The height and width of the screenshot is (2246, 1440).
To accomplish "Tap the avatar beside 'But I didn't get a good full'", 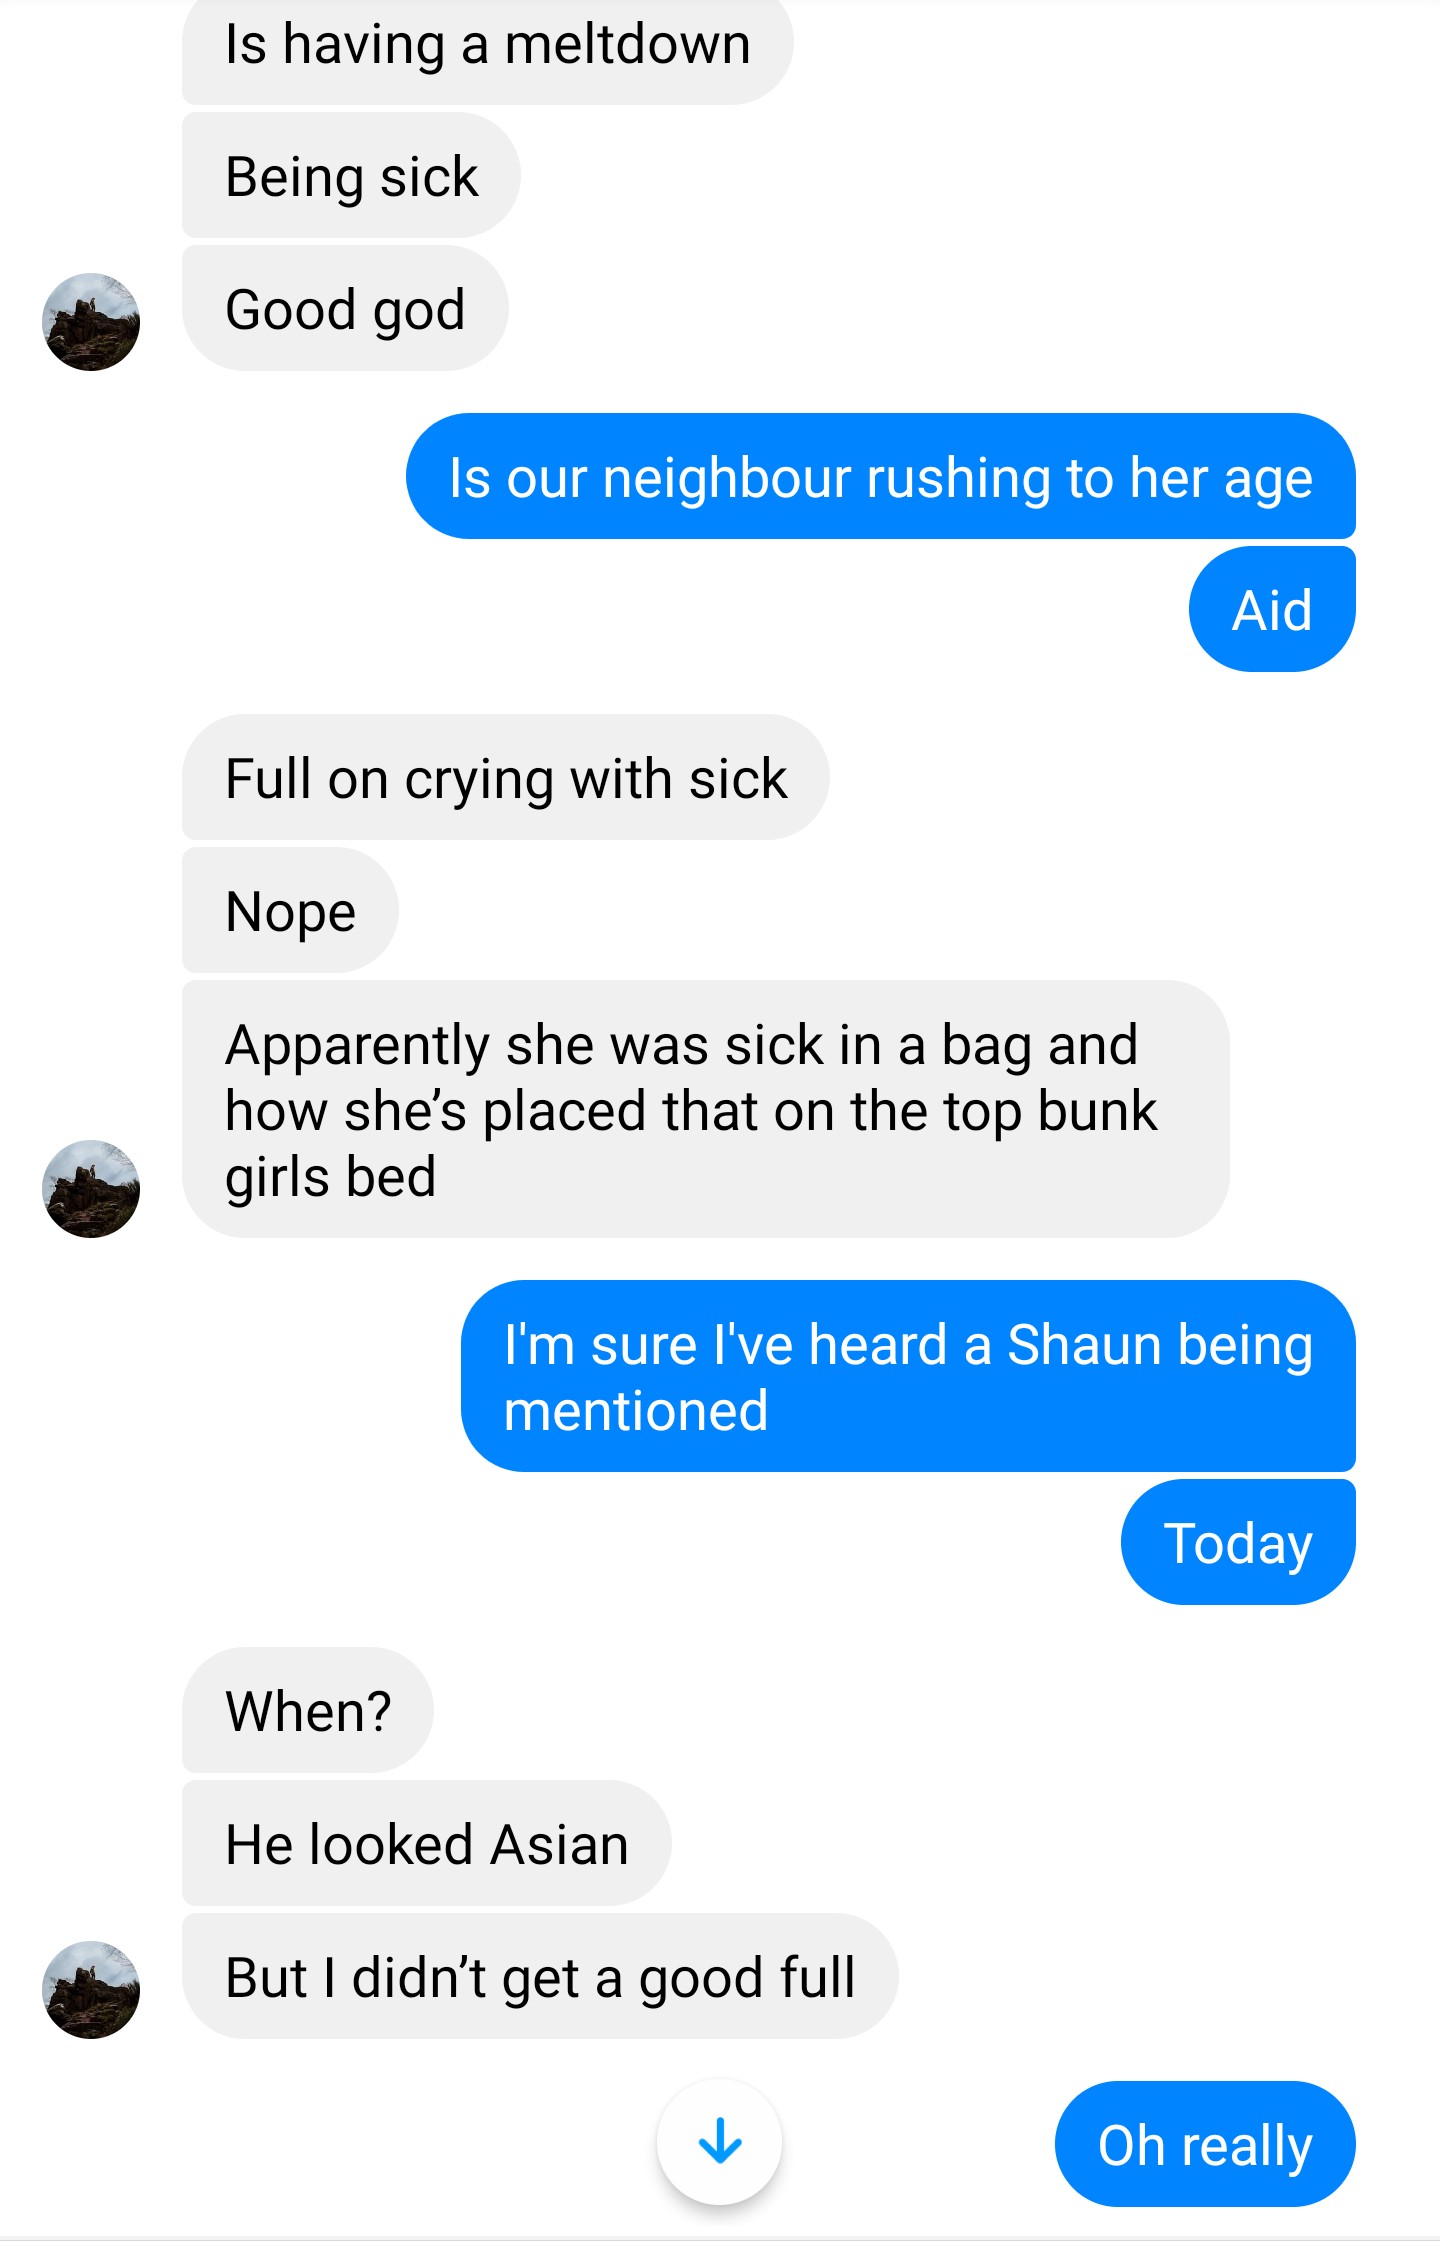I will (91, 1990).
